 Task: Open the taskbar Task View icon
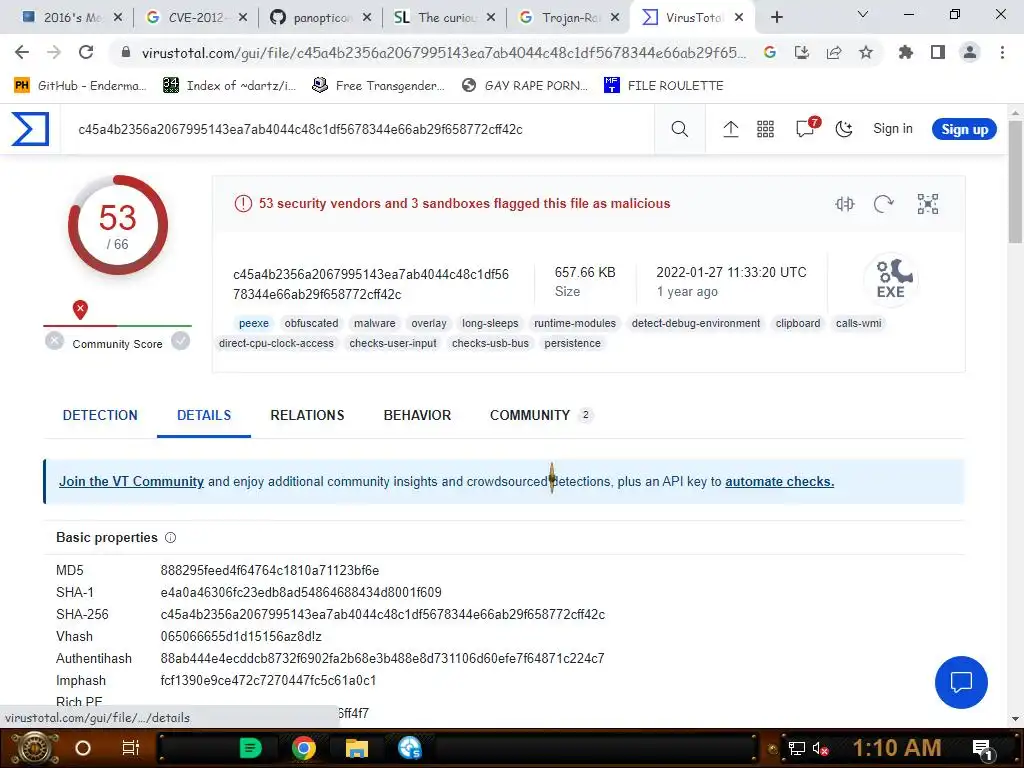(131, 748)
